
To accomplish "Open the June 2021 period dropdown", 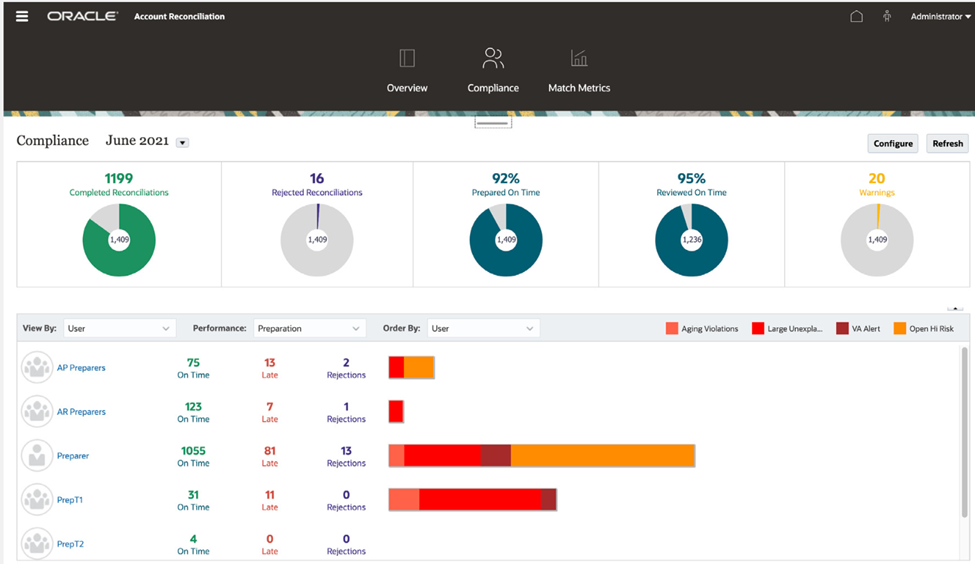I will pos(182,143).
